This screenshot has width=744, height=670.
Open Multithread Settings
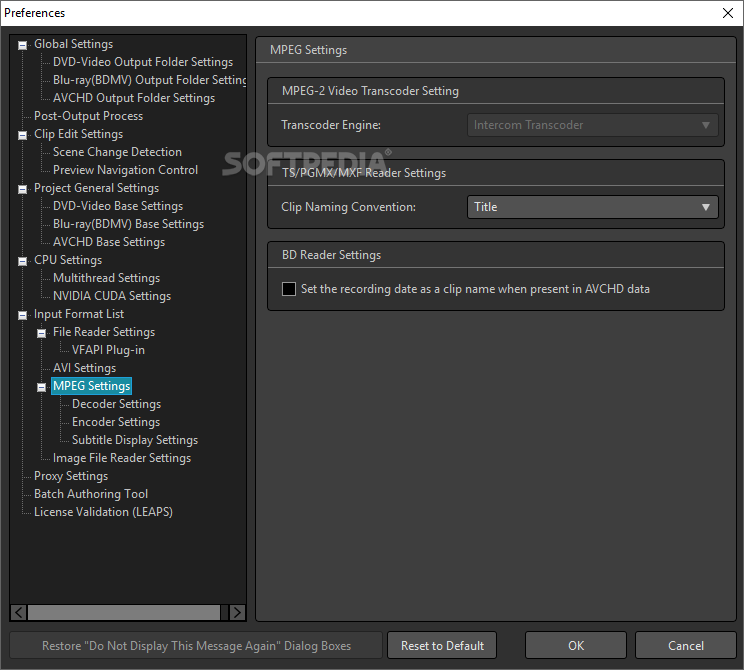(106, 279)
